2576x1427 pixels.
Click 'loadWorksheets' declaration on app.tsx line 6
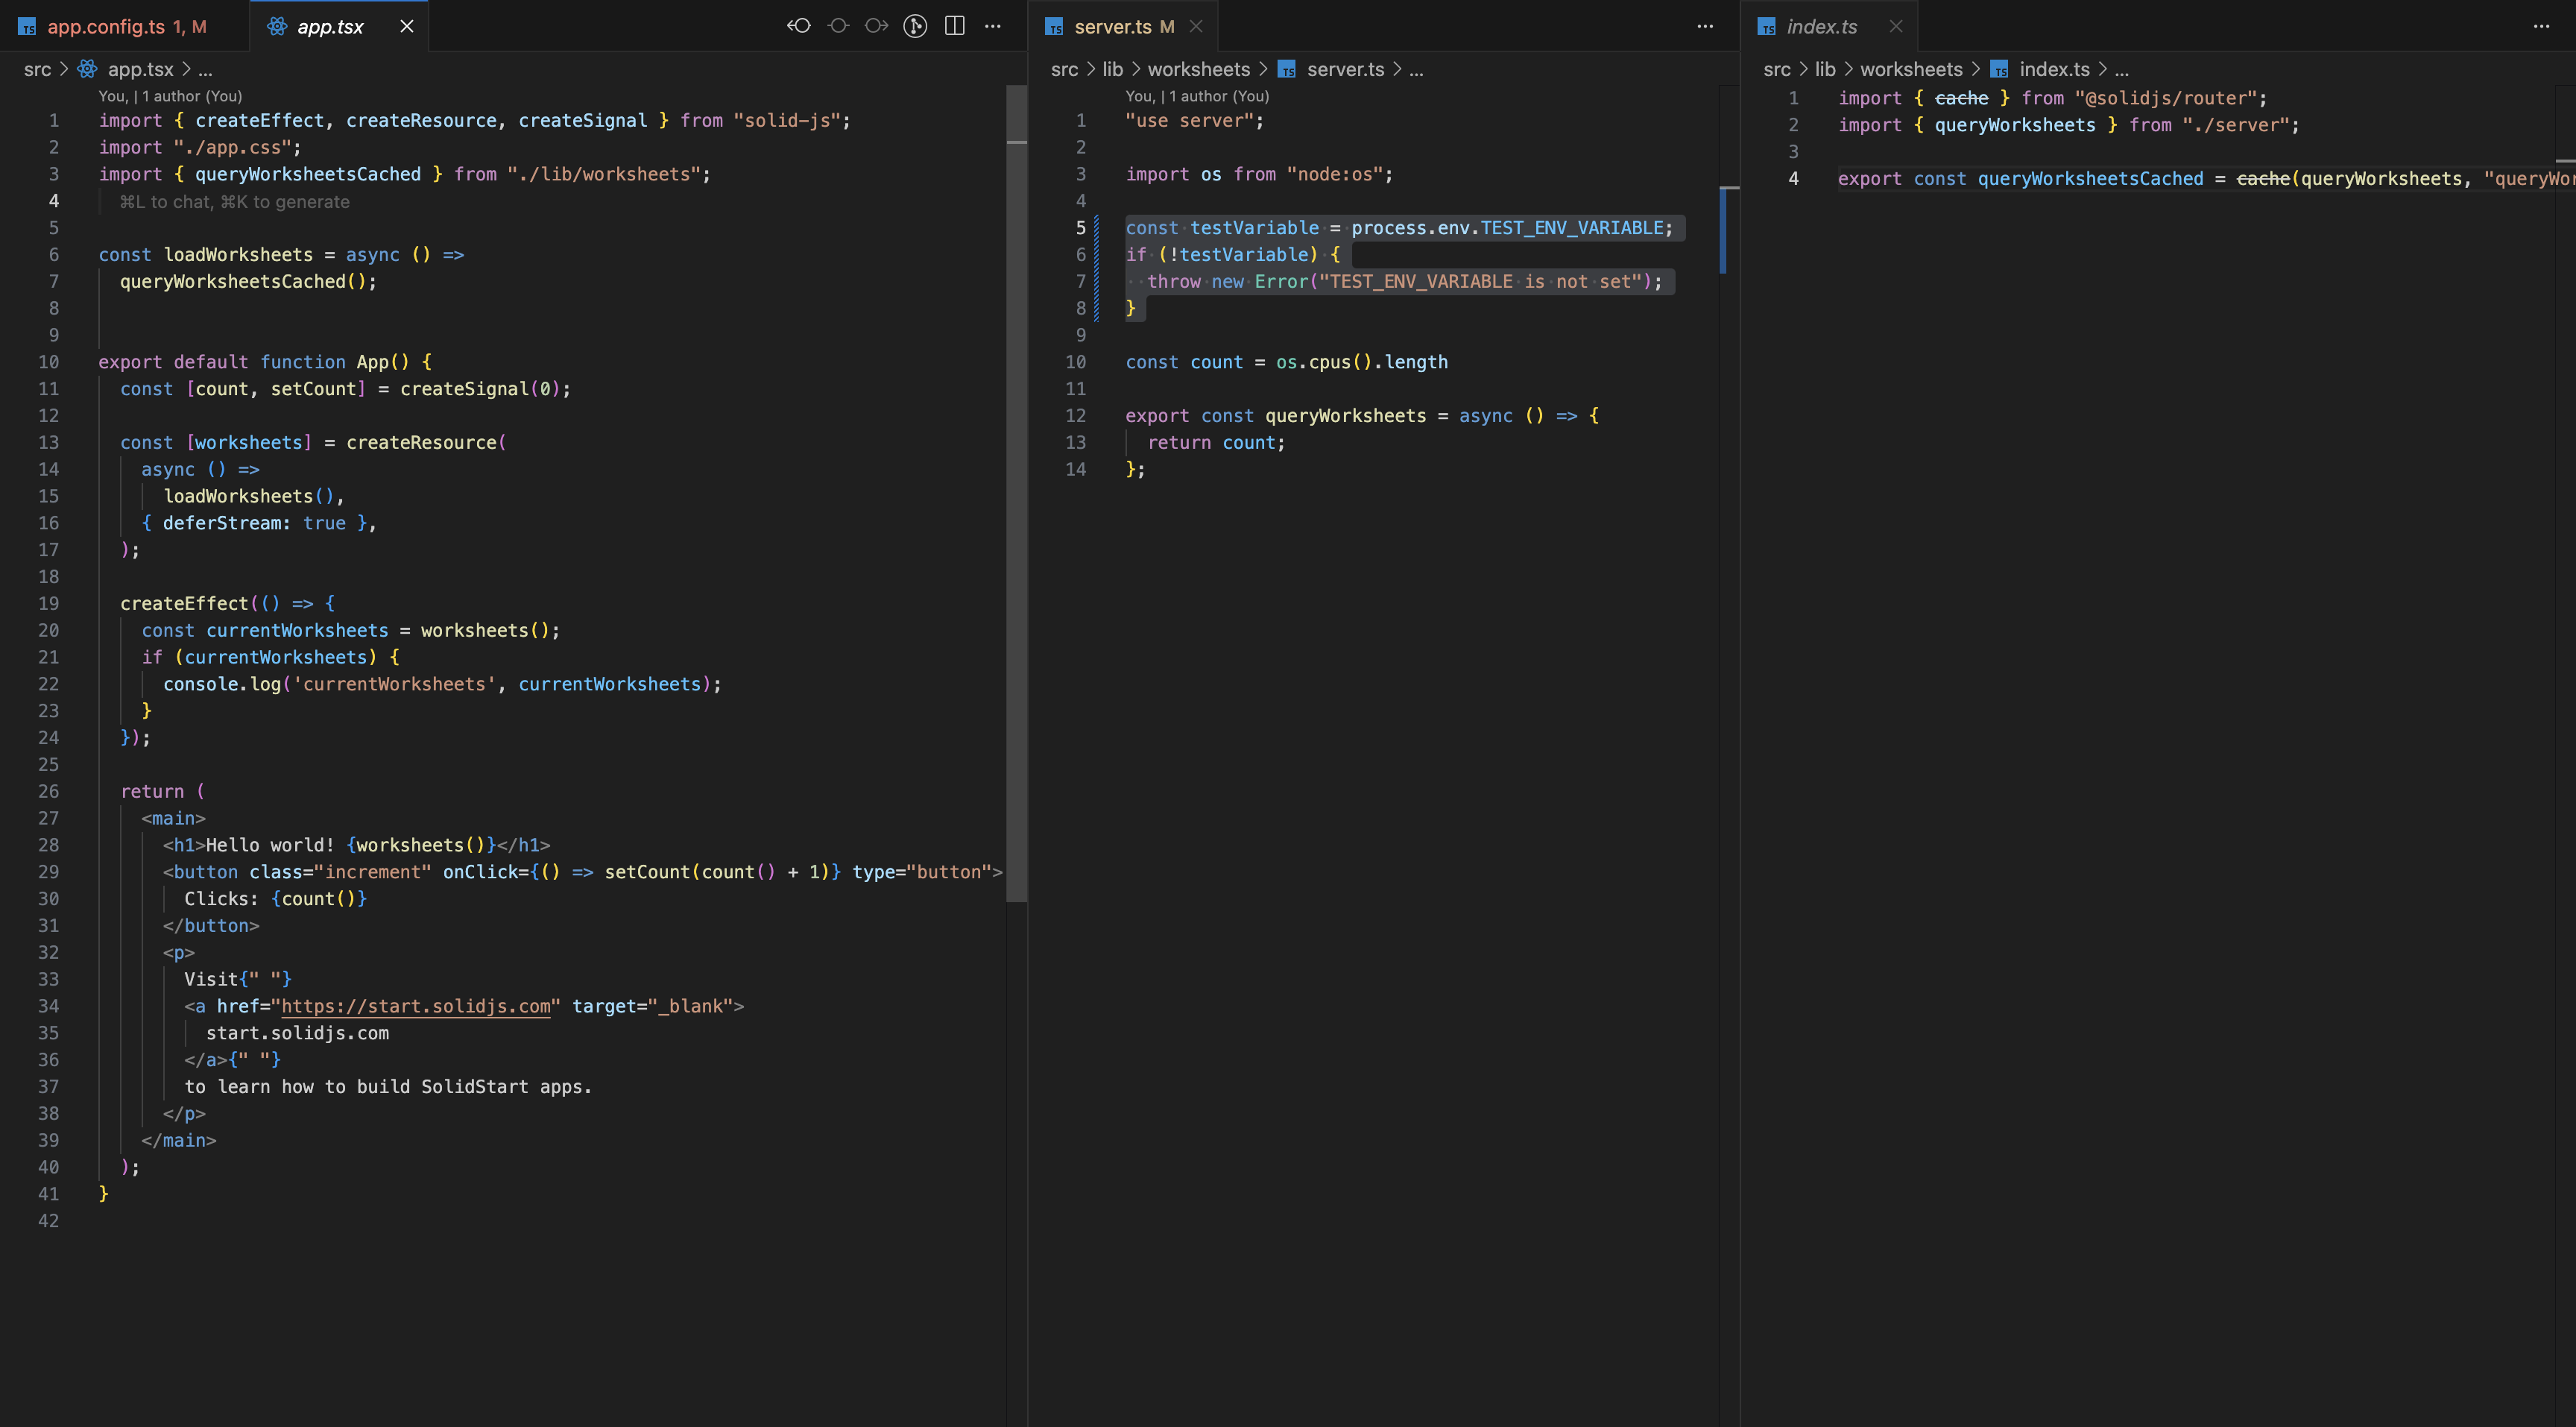238,255
